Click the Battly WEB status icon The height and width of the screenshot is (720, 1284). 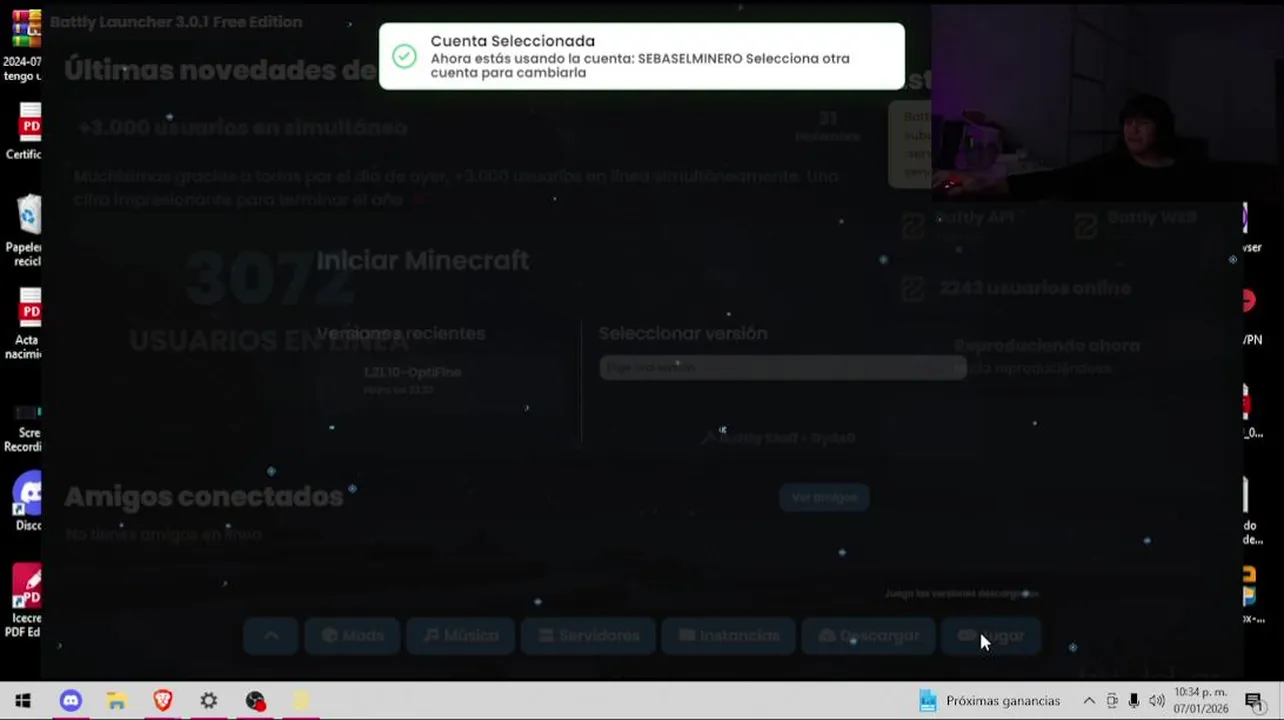pyautogui.click(x=1085, y=225)
